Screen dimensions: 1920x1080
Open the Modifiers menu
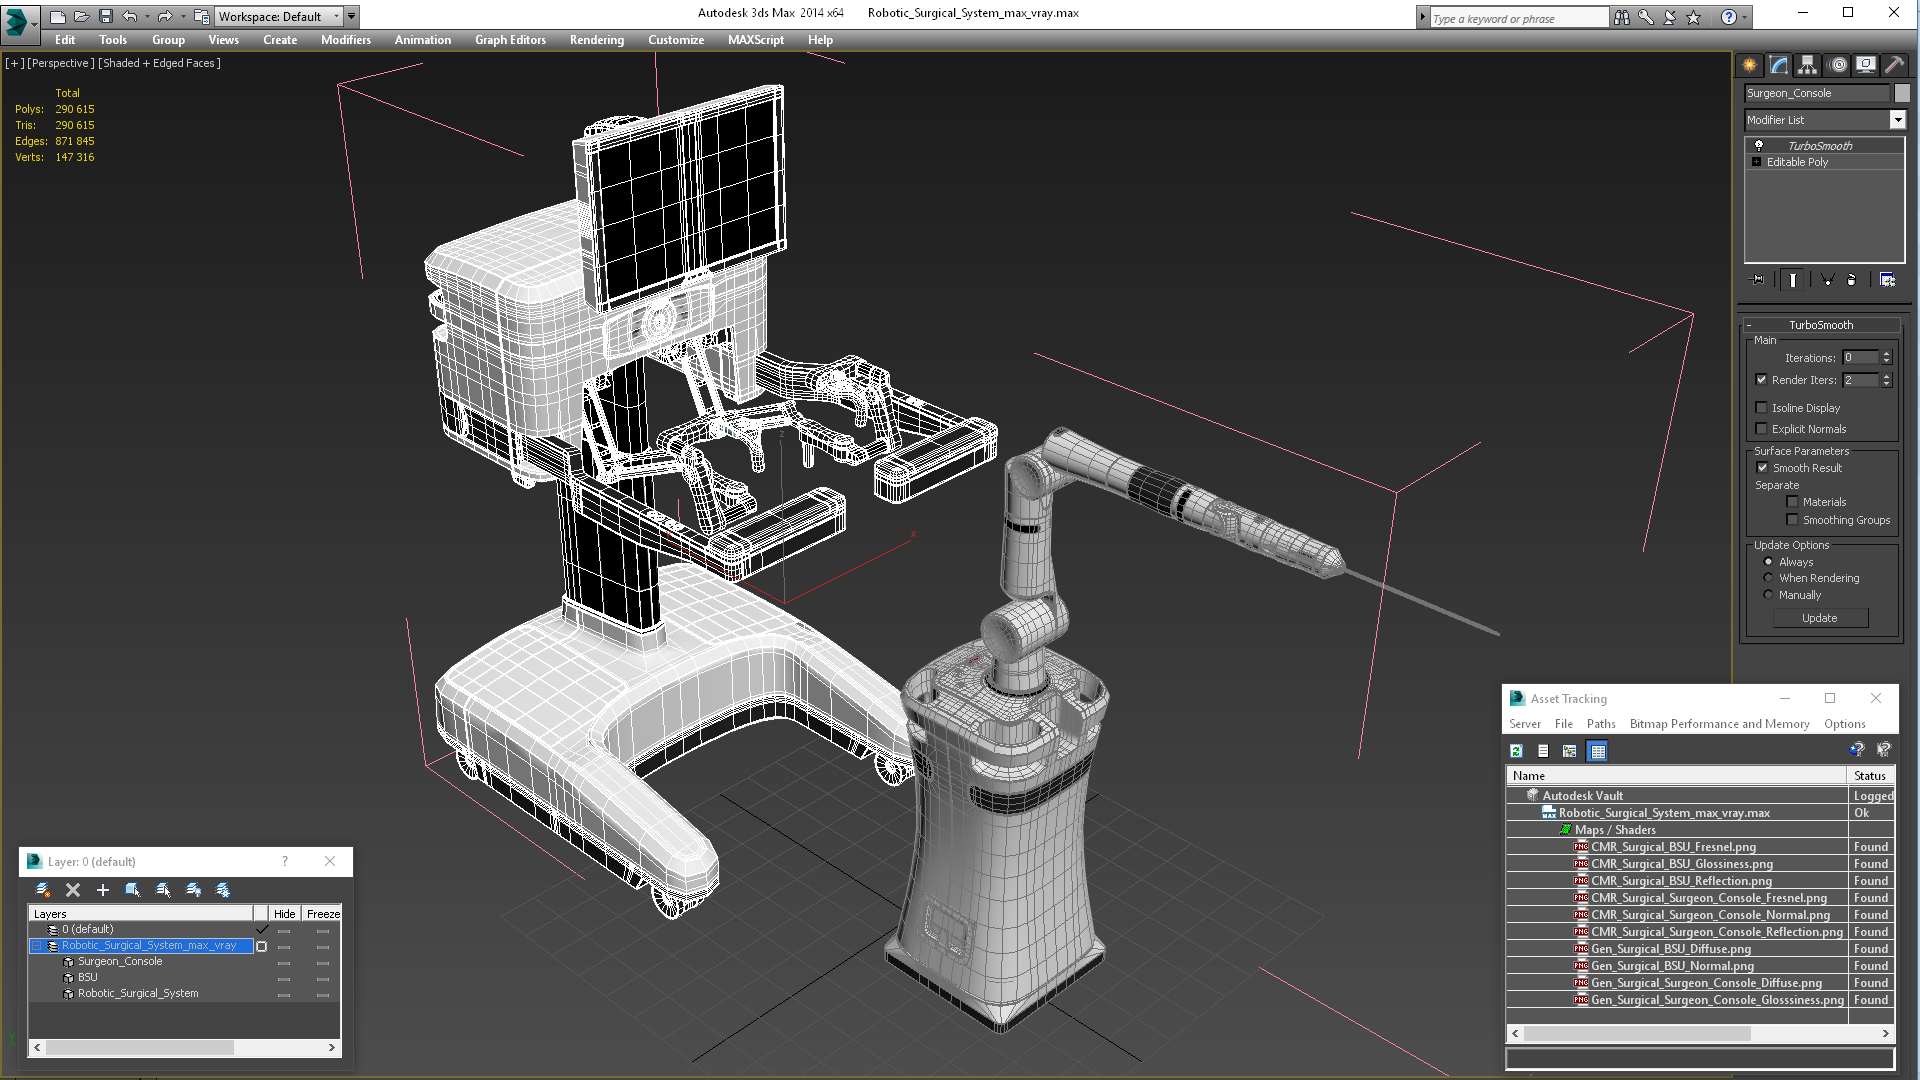[x=346, y=40]
